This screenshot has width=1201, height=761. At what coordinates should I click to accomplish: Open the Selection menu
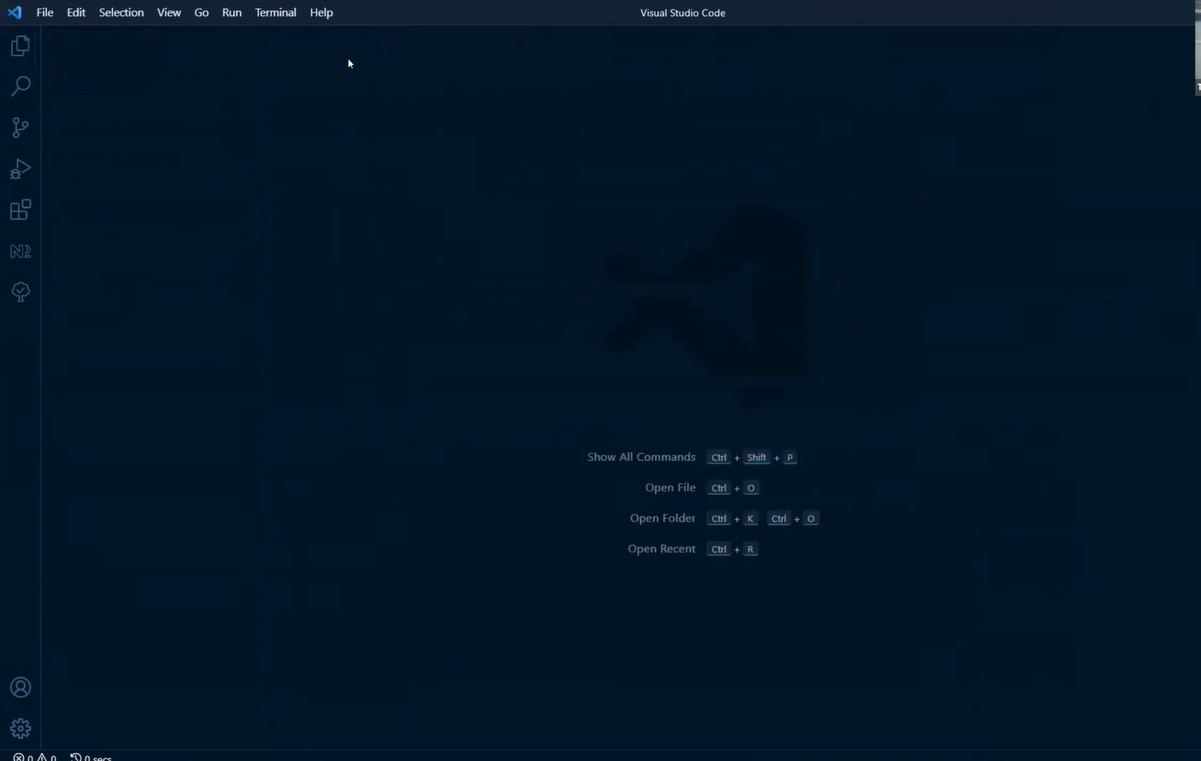pos(121,13)
